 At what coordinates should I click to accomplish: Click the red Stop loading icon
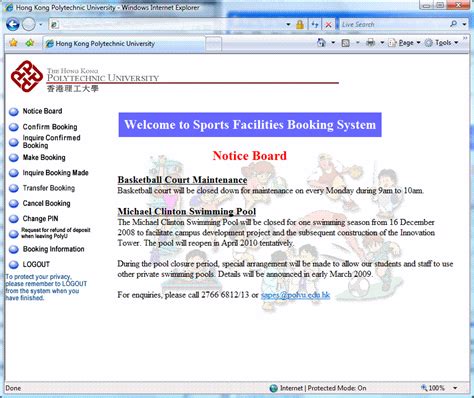pos(328,24)
